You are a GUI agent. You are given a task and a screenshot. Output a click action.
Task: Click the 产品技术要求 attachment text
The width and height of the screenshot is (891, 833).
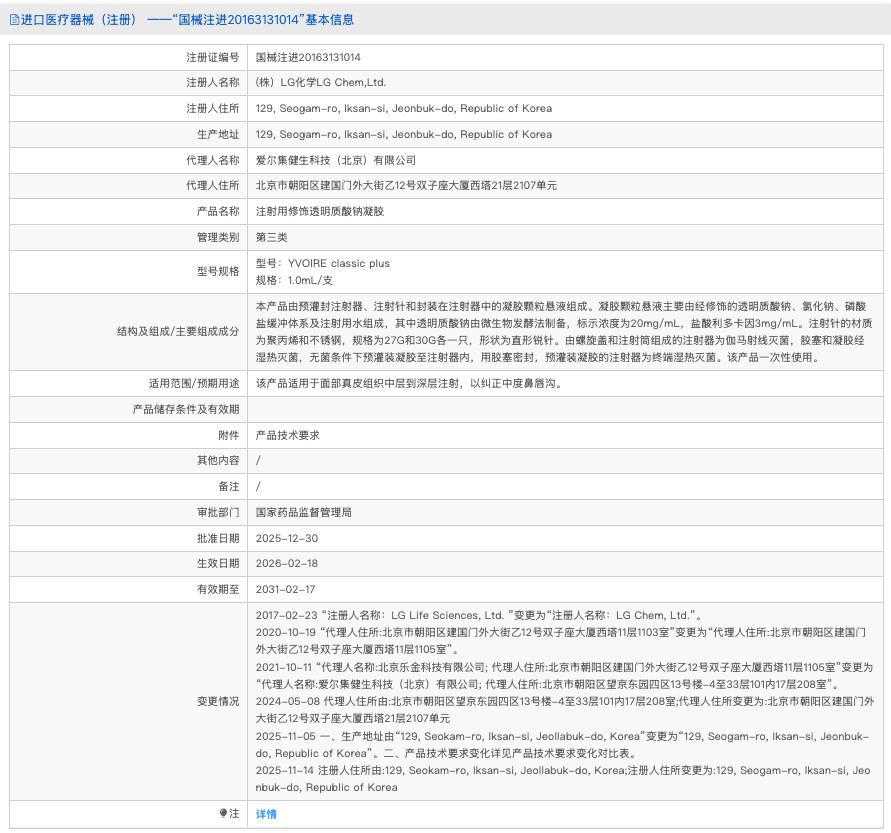click(x=288, y=435)
